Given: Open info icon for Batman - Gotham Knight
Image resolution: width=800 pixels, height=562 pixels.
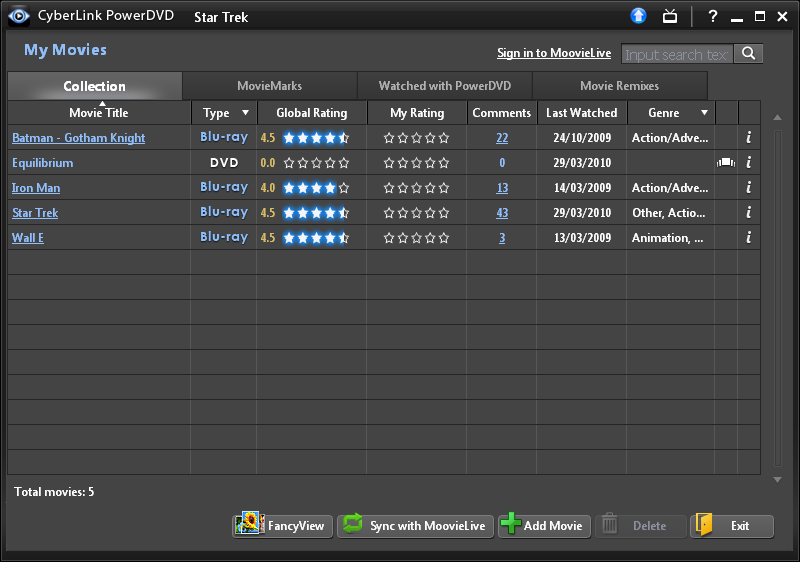Looking at the screenshot, I should point(748,138).
